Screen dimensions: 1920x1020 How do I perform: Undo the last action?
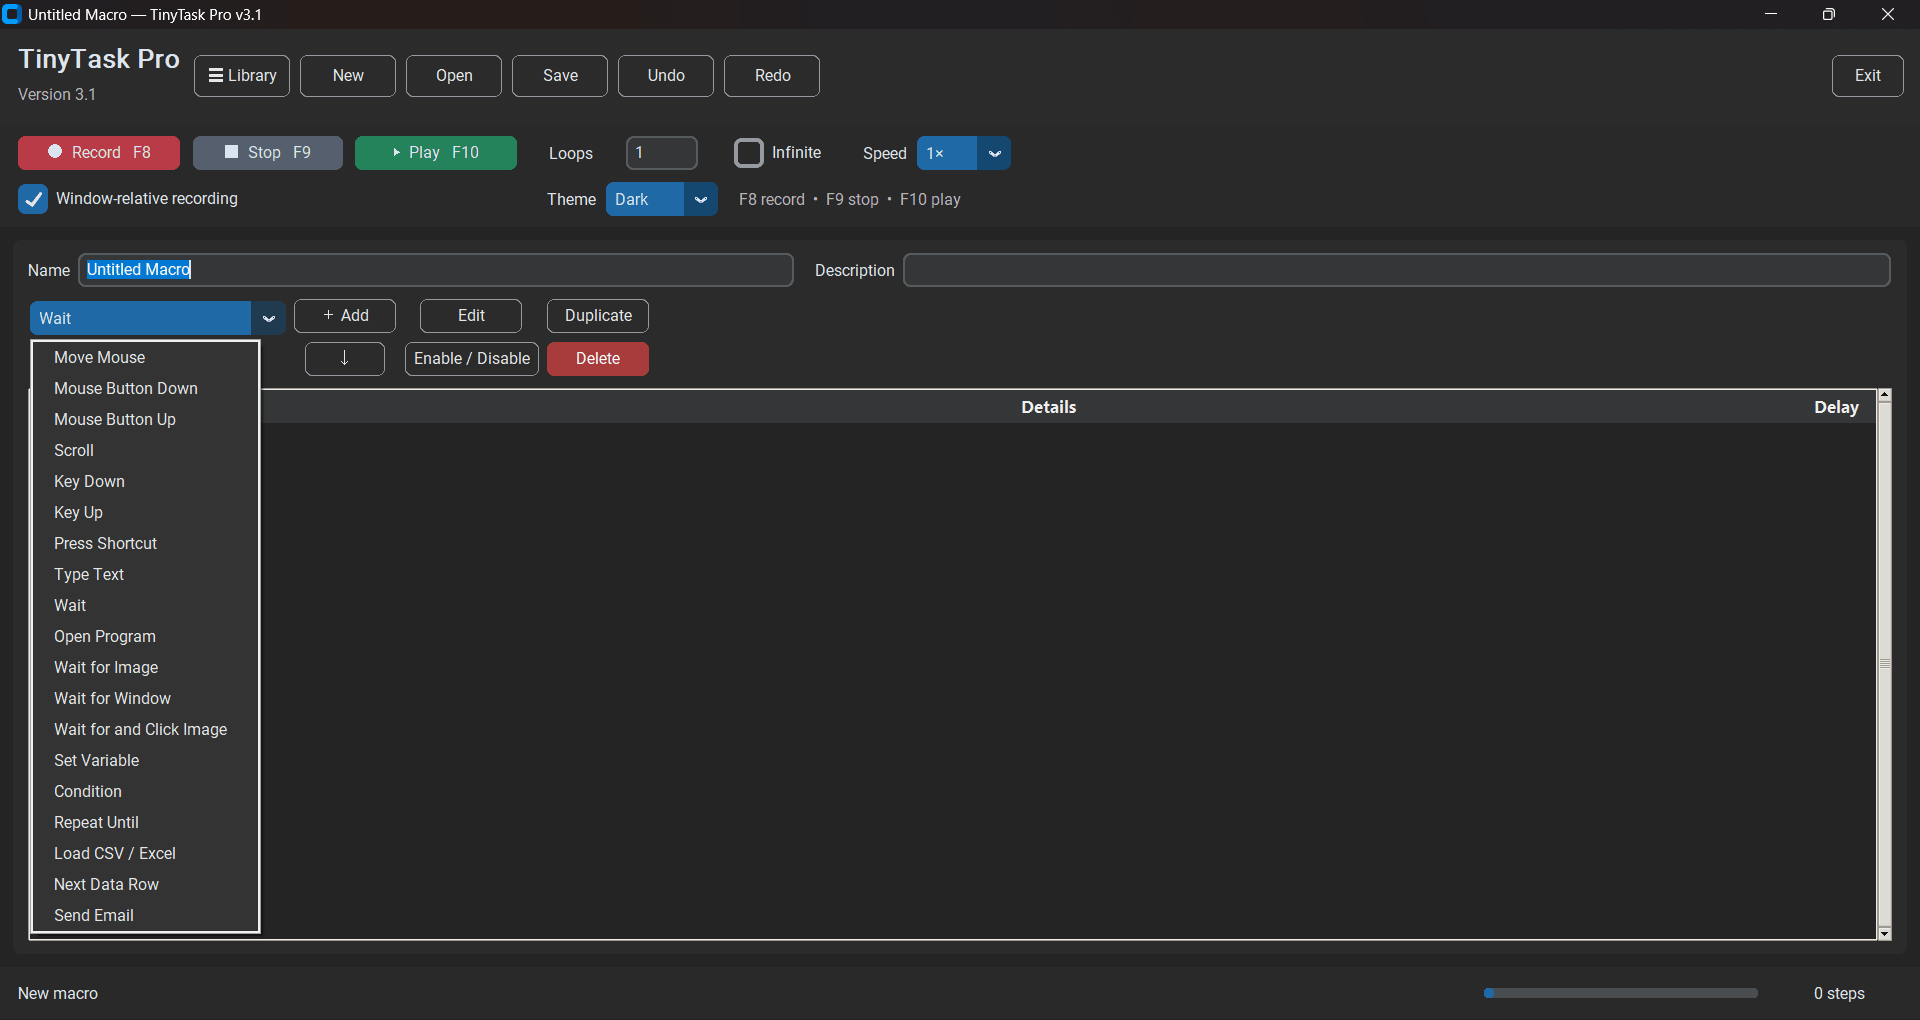click(666, 76)
